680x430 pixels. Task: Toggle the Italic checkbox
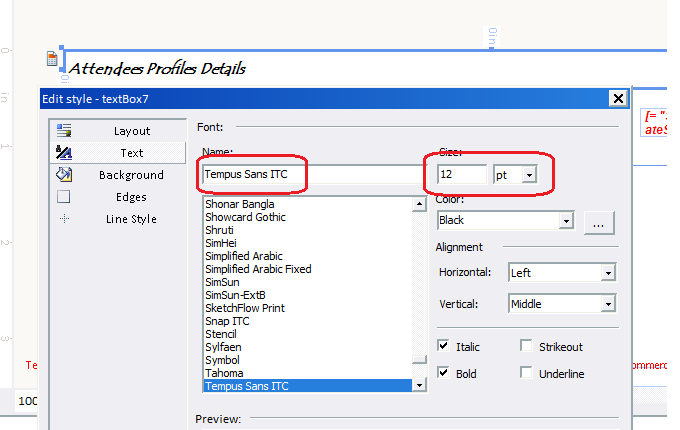tap(443, 345)
